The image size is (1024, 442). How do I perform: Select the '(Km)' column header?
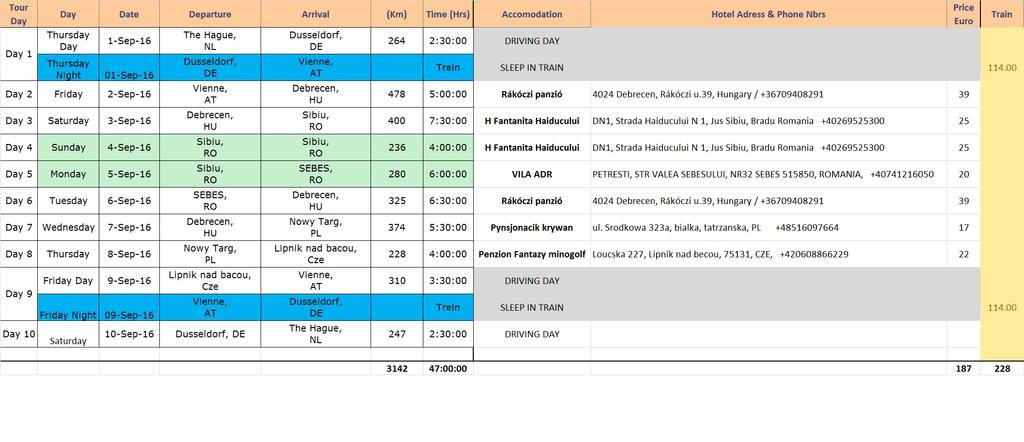[396, 14]
